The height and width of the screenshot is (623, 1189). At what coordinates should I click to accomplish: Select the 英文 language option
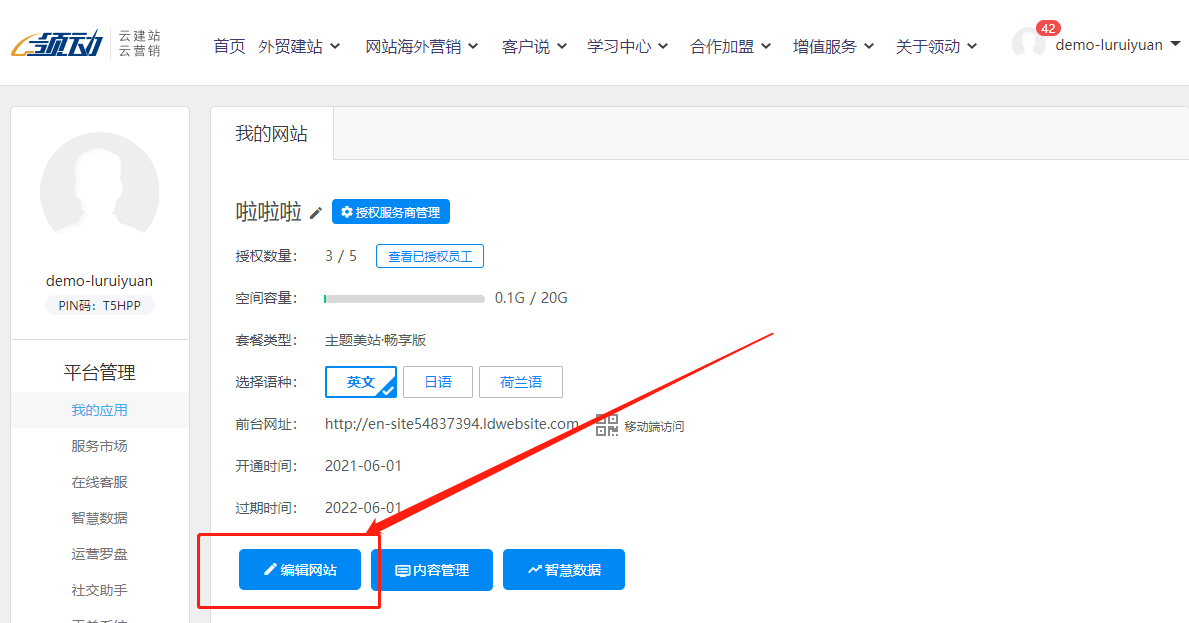tap(360, 382)
